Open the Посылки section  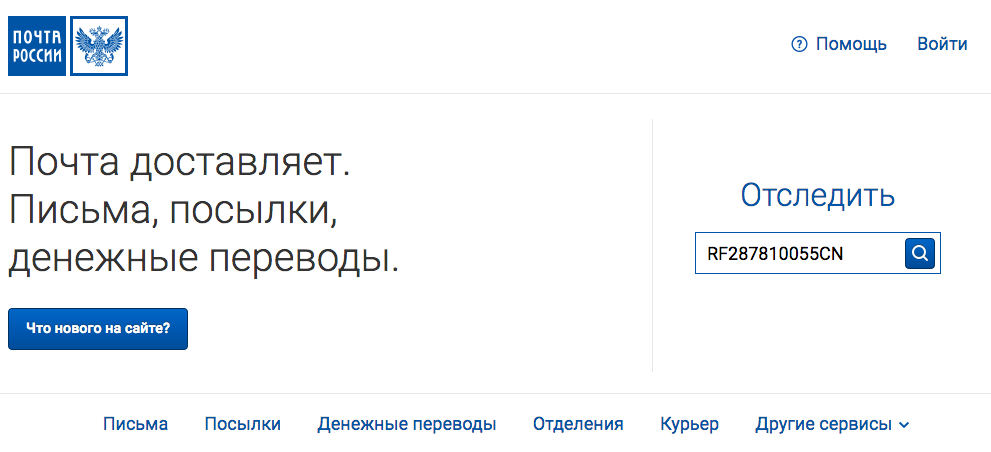[243, 424]
